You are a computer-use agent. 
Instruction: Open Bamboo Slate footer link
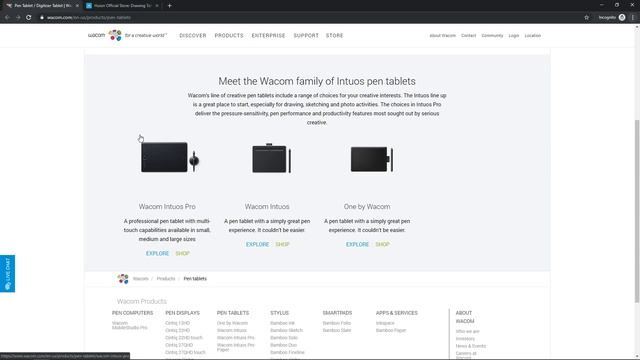coord(337,331)
